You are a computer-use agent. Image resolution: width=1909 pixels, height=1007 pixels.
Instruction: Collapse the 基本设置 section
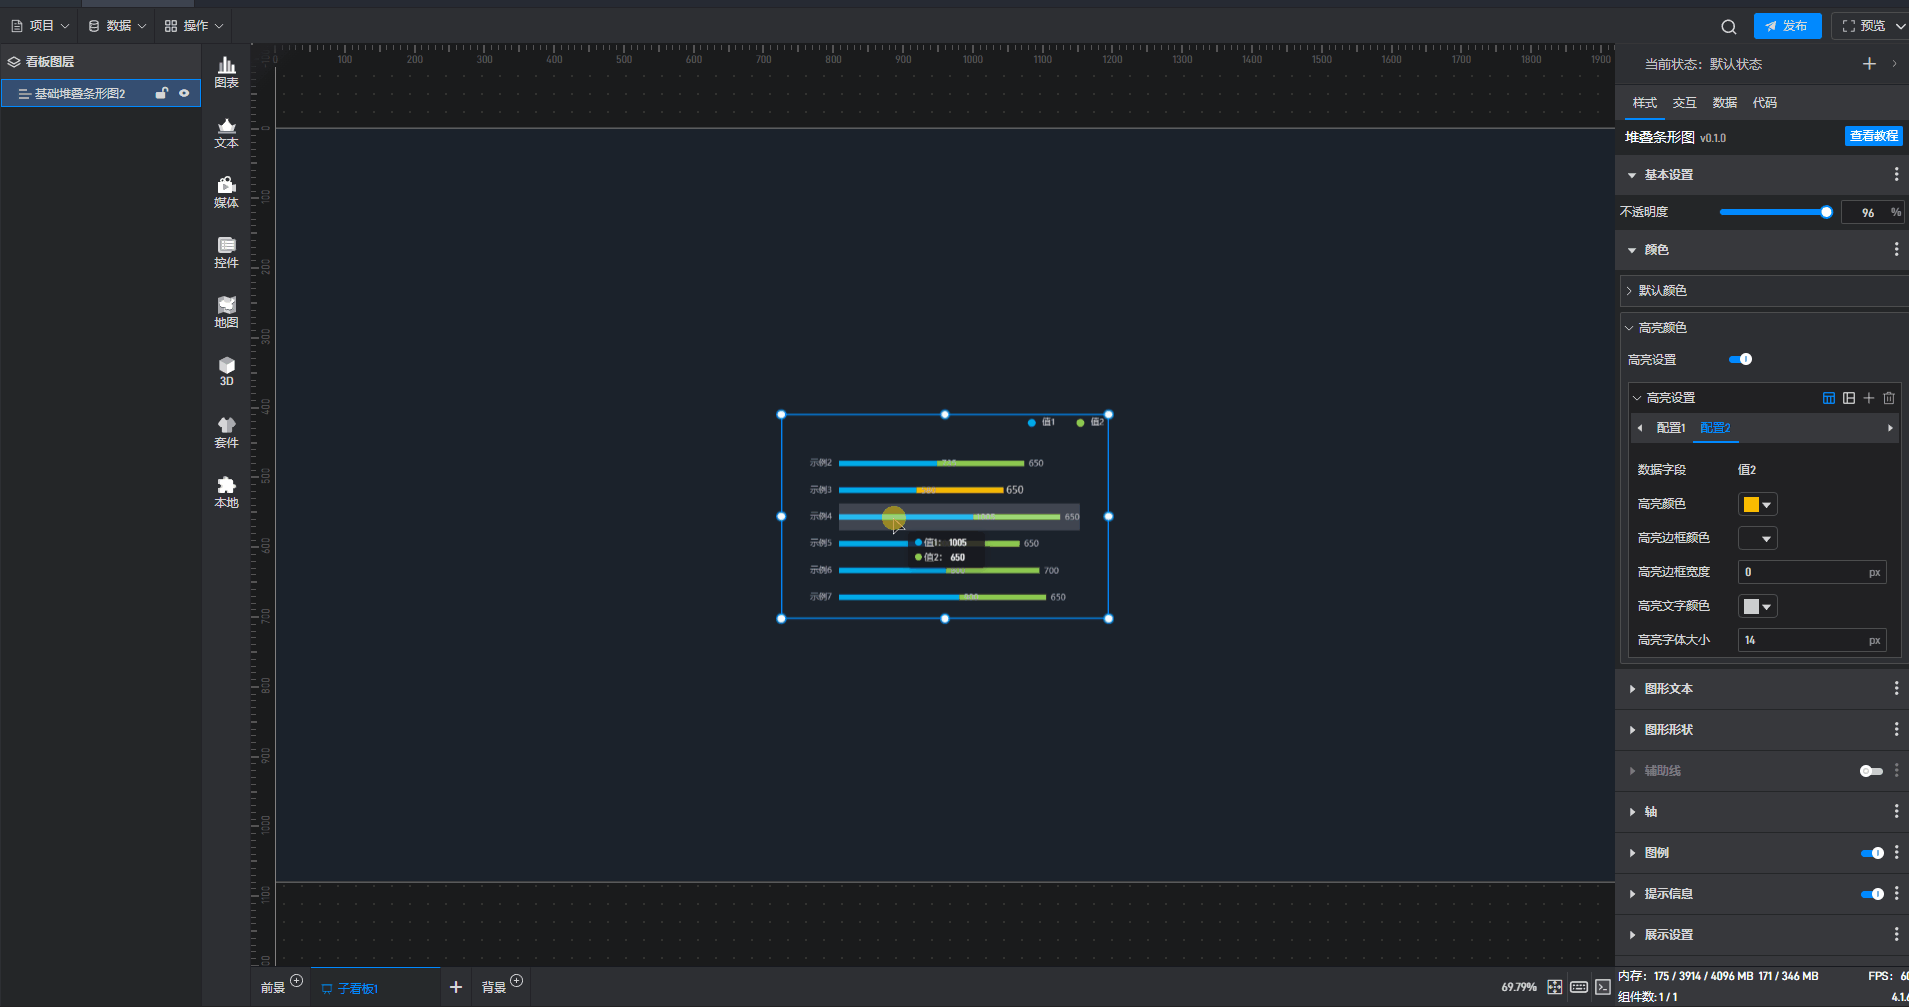tap(1632, 175)
